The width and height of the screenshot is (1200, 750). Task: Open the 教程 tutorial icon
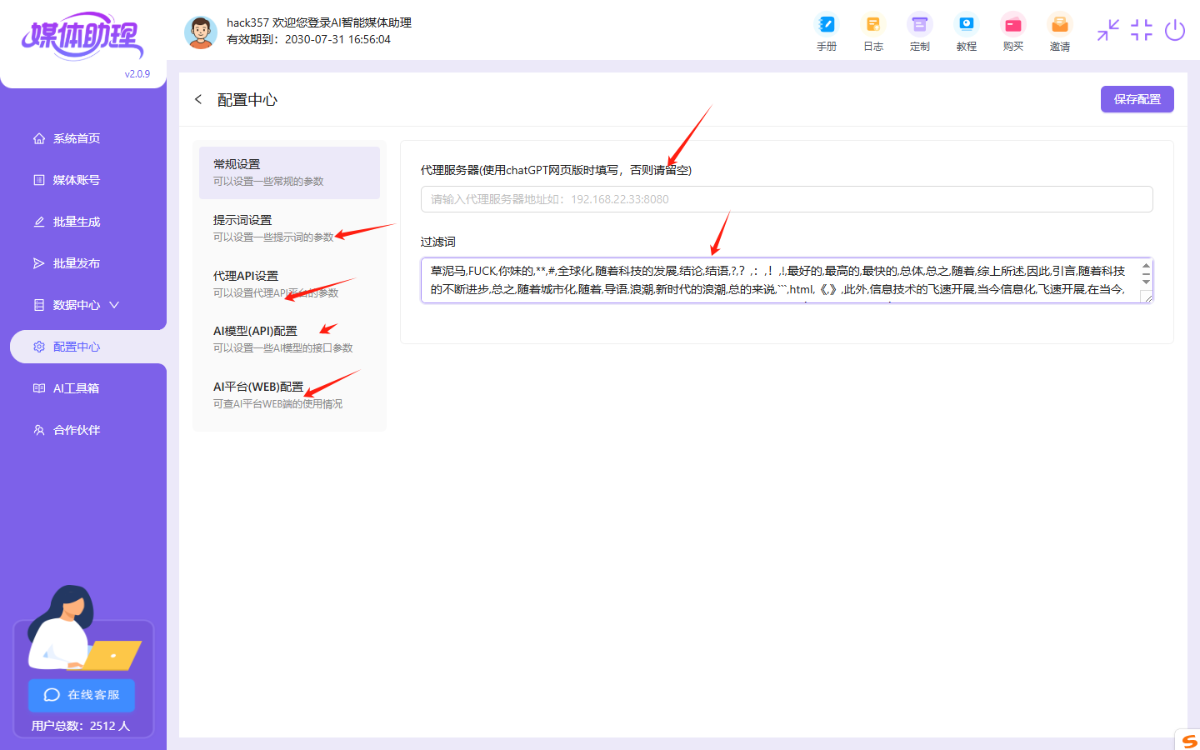click(x=966, y=32)
